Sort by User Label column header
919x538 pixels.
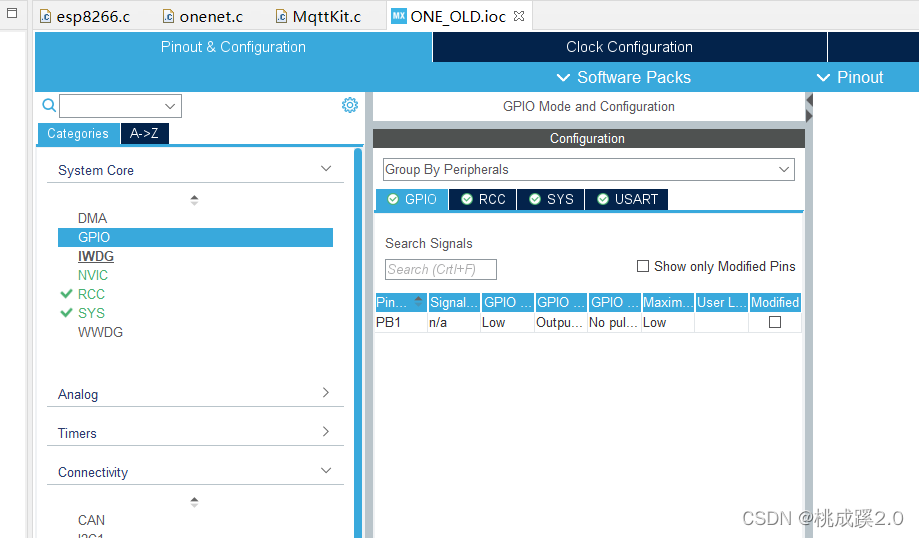point(721,302)
